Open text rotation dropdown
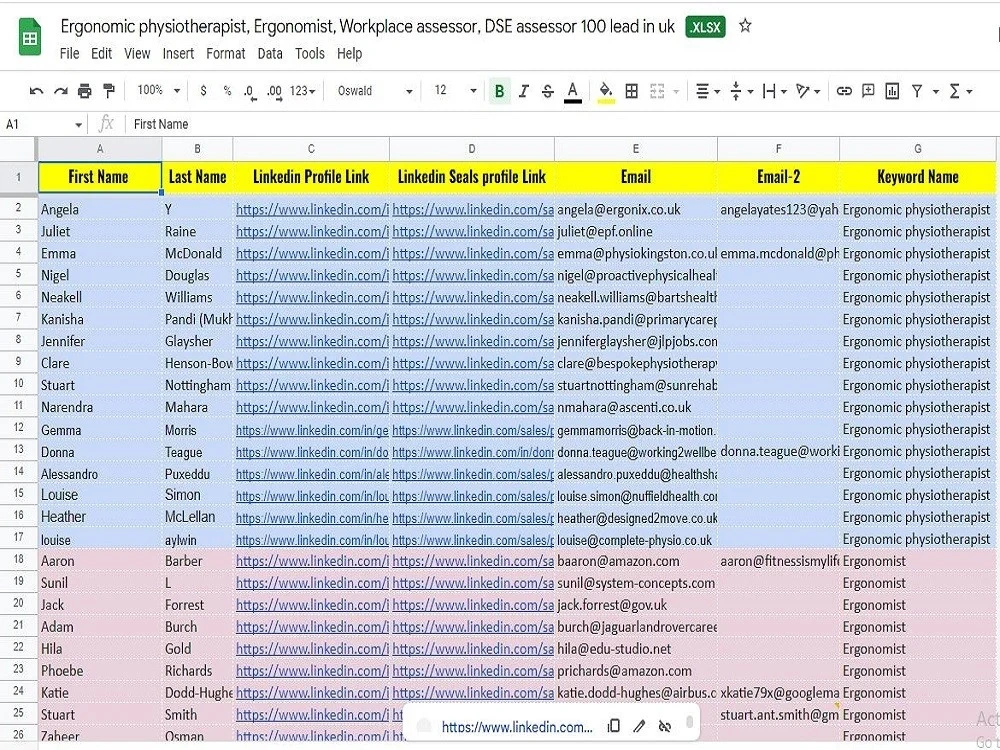The width and height of the screenshot is (1000, 750). (x=808, y=91)
